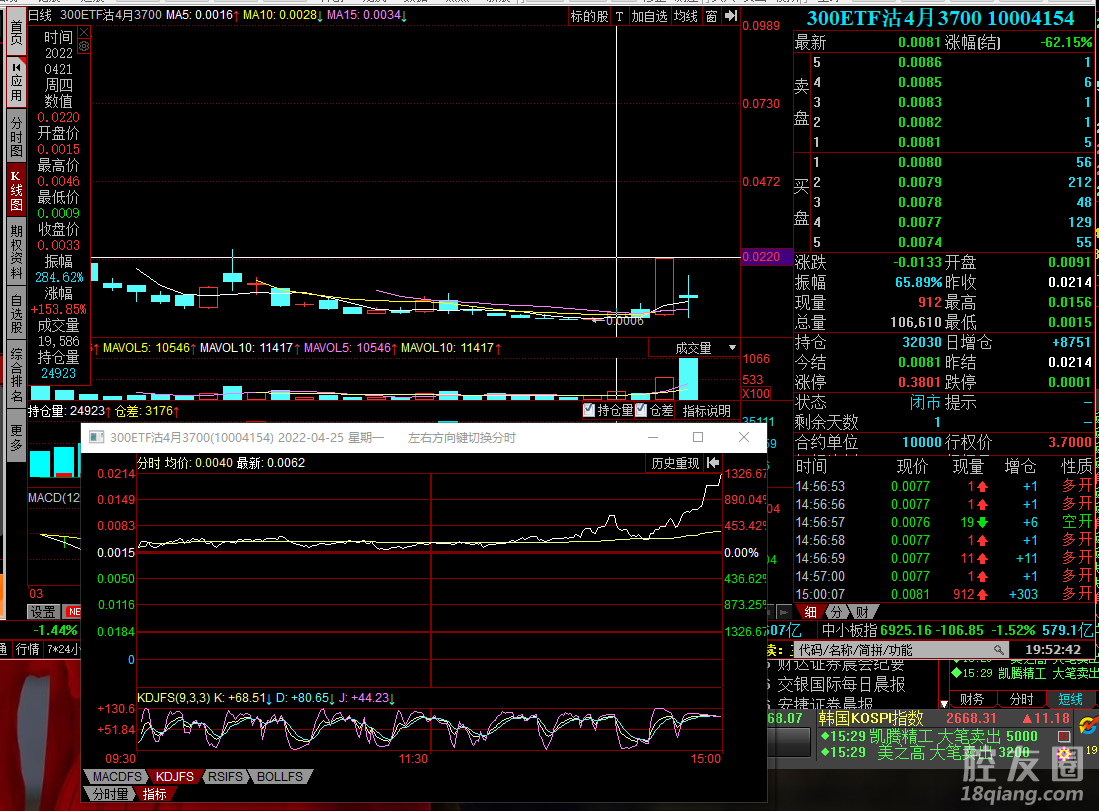Click the right-arrow collapse icon above the chart

(730, 16)
